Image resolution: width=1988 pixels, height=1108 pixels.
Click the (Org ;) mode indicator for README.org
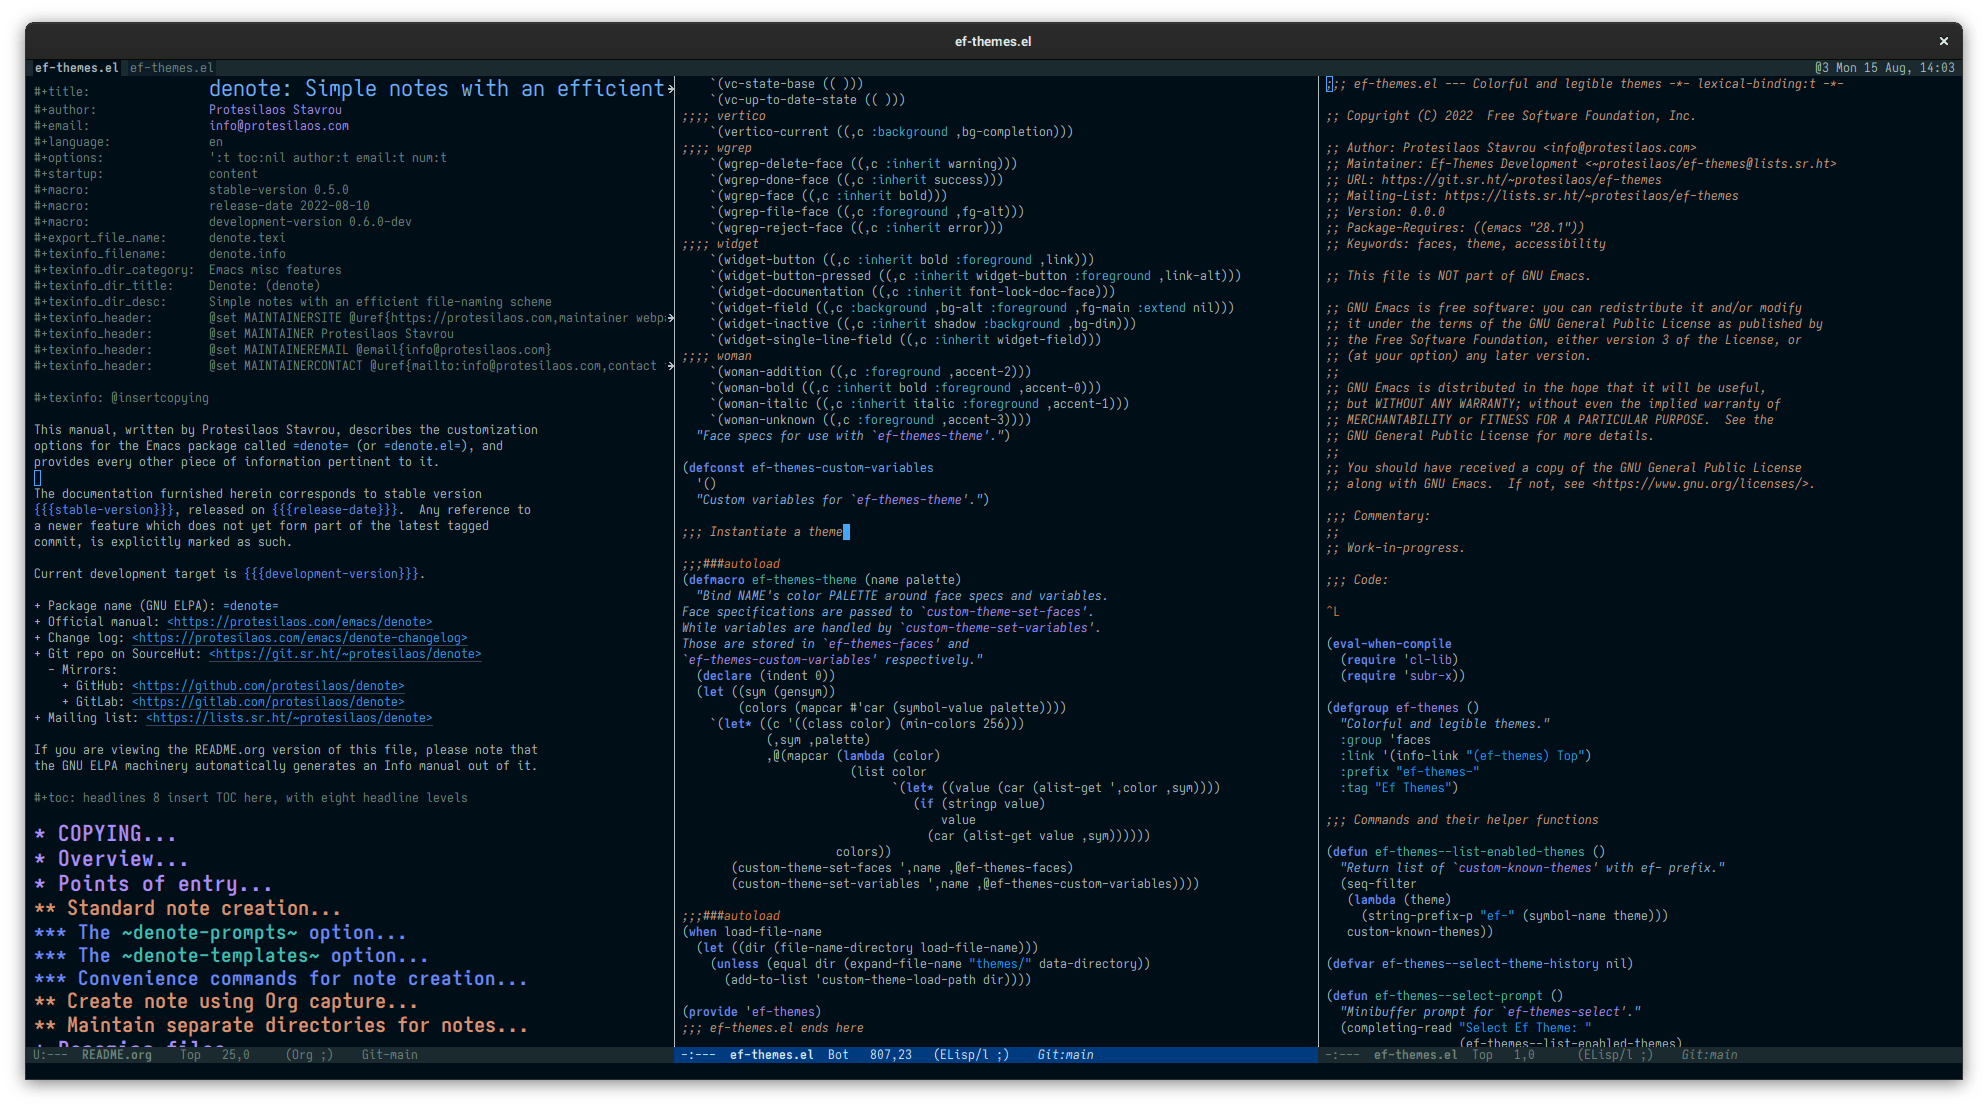pyautogui.click(x=308, y=1054)
